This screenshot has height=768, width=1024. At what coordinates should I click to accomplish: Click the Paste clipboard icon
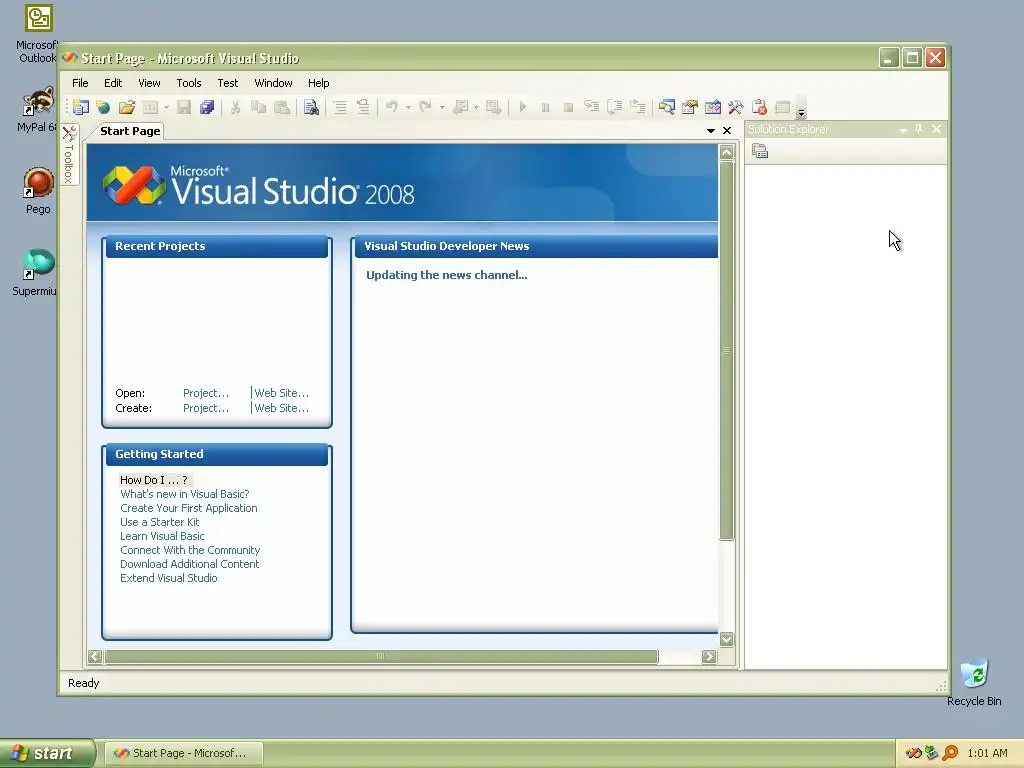282,107
